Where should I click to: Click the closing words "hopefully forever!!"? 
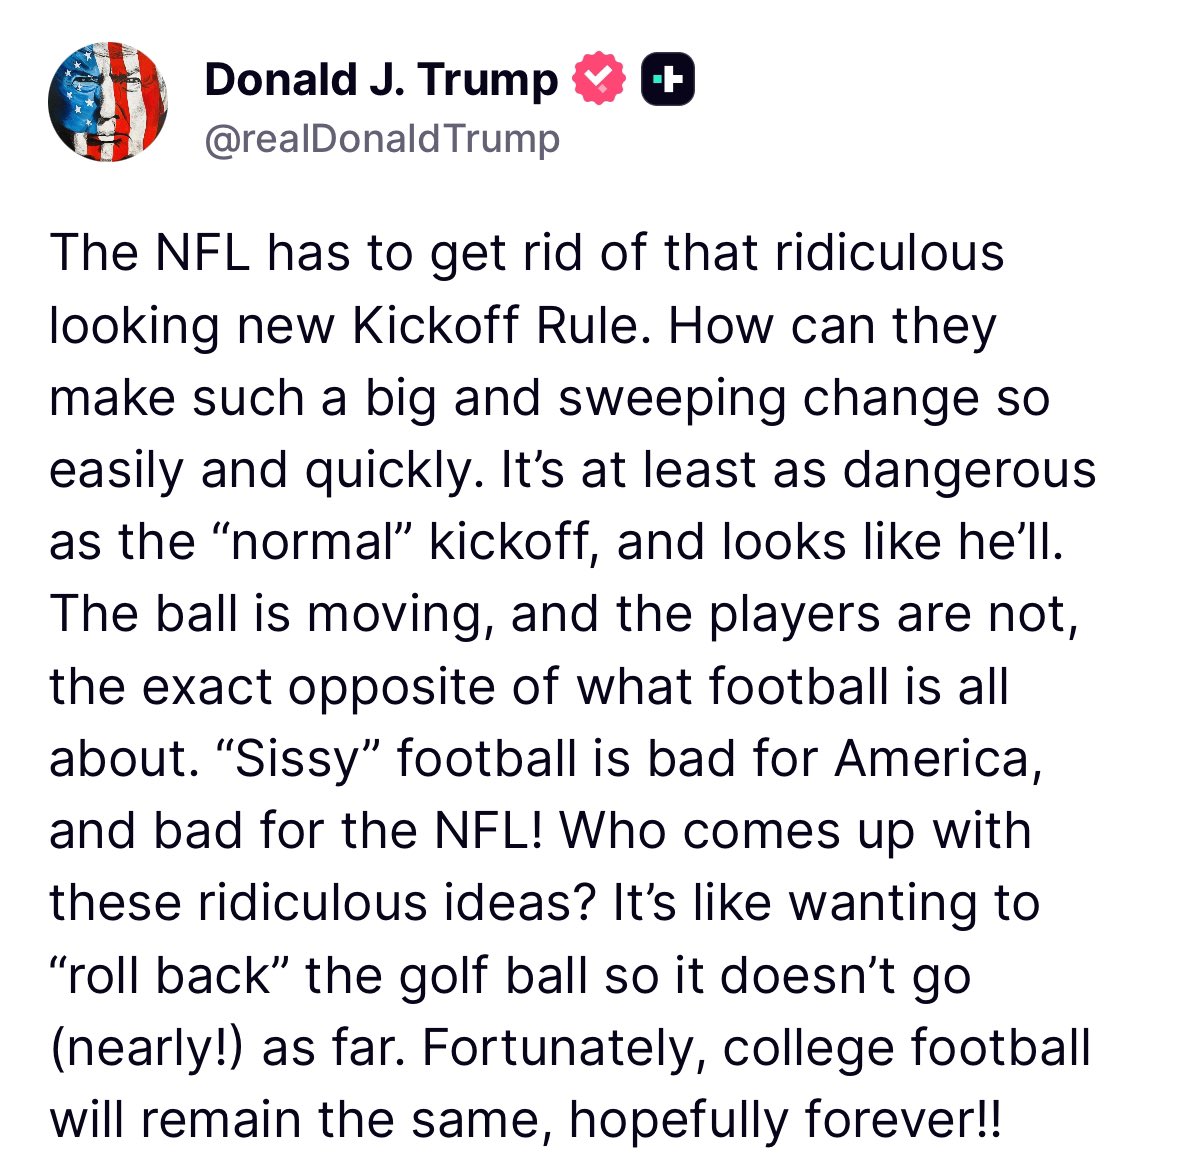(x=785, y=1120)
